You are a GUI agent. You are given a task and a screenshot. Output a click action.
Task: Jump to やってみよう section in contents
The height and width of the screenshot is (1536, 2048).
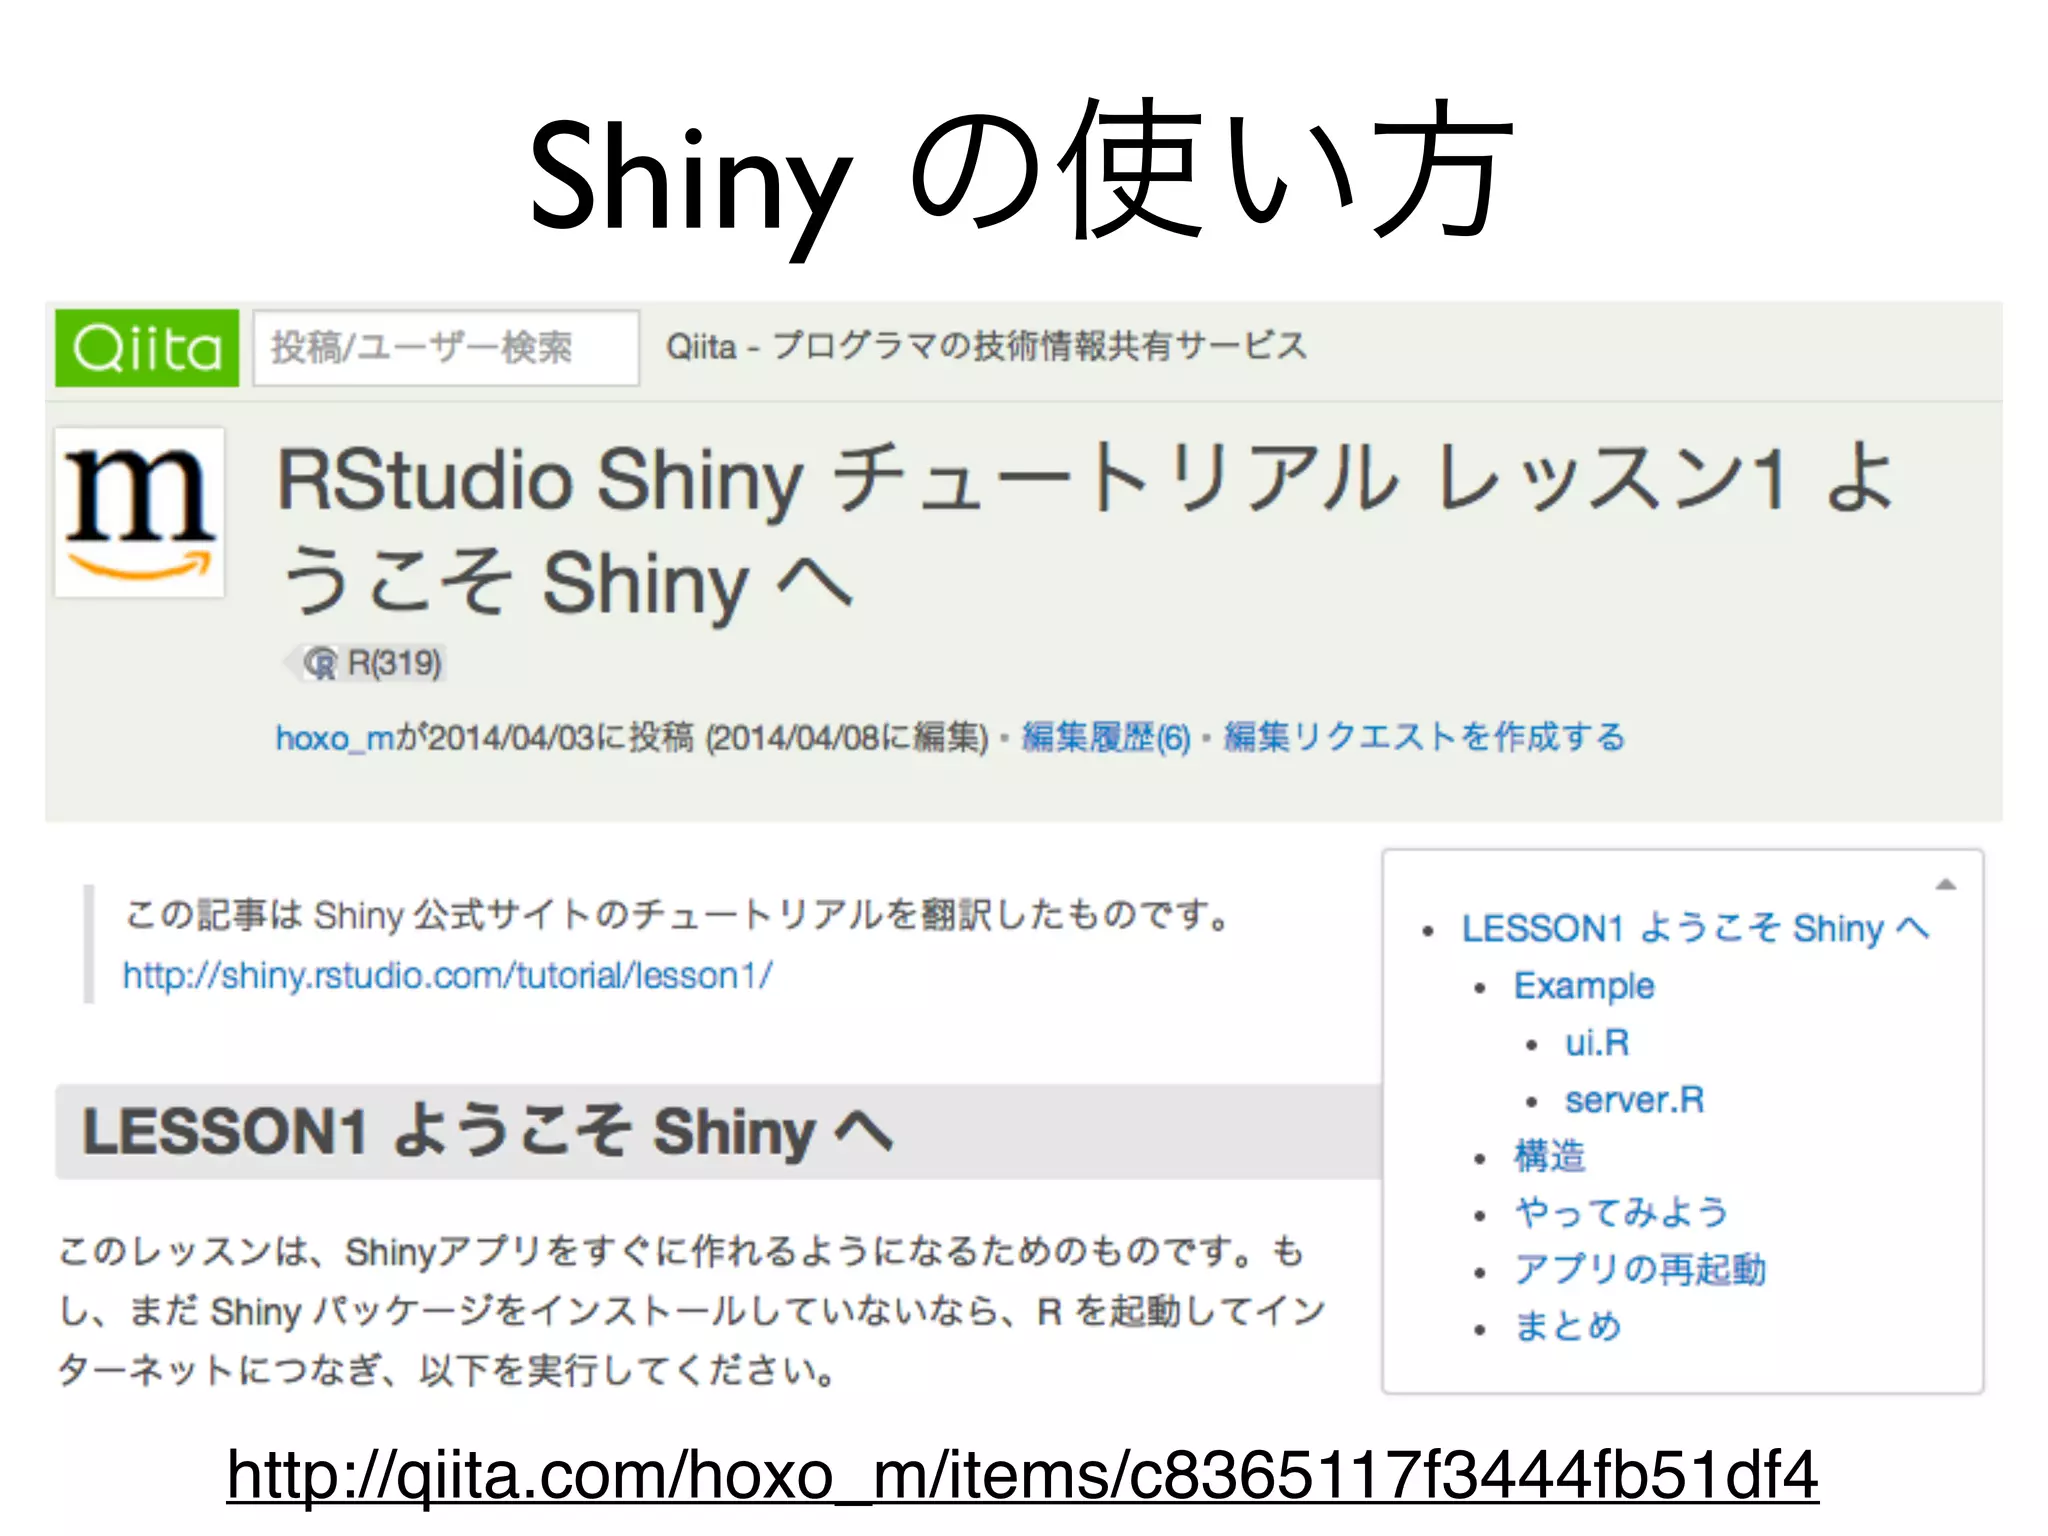coord(1621,1213)
